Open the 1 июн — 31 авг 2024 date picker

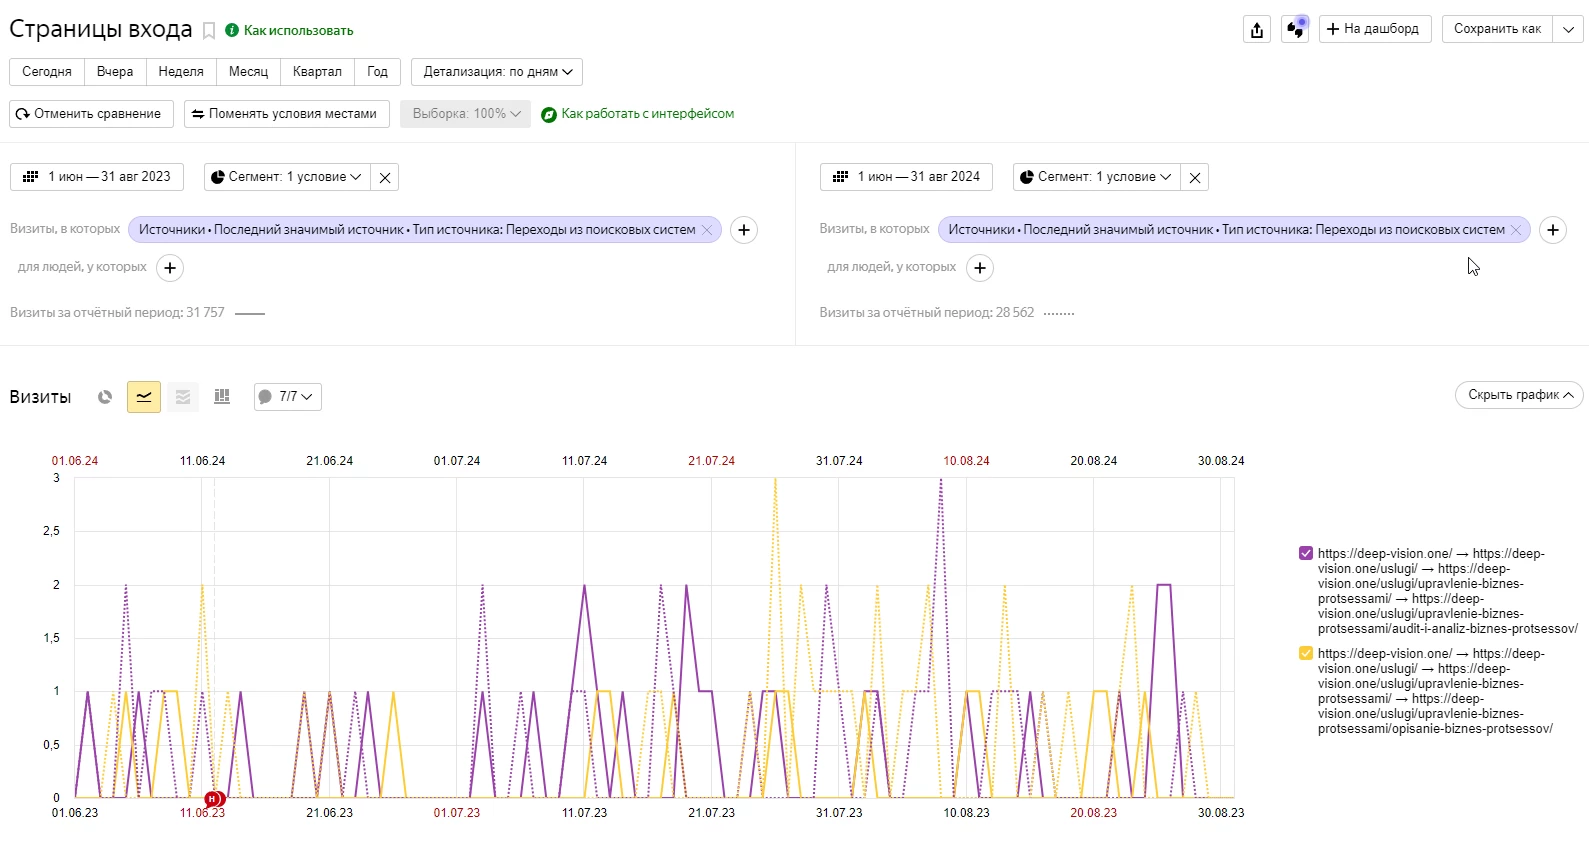point(907,177)
